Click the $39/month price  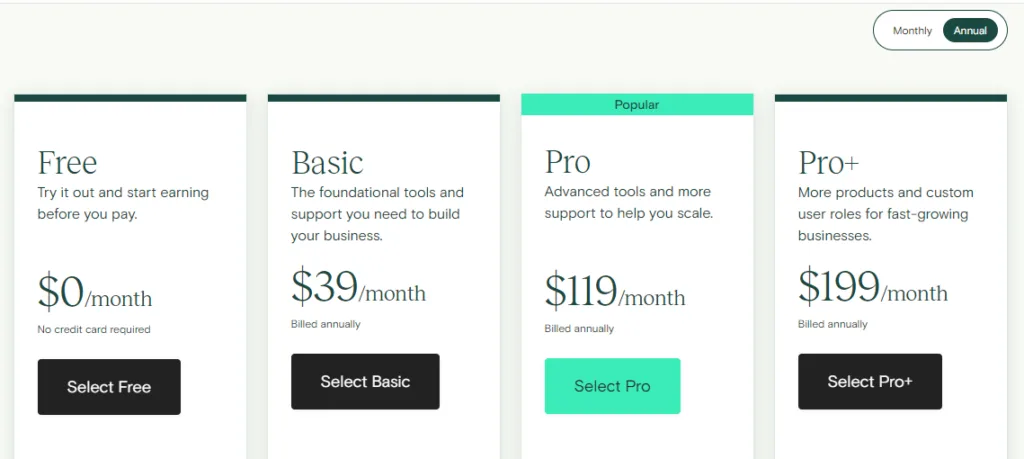(x=358, y=288)
